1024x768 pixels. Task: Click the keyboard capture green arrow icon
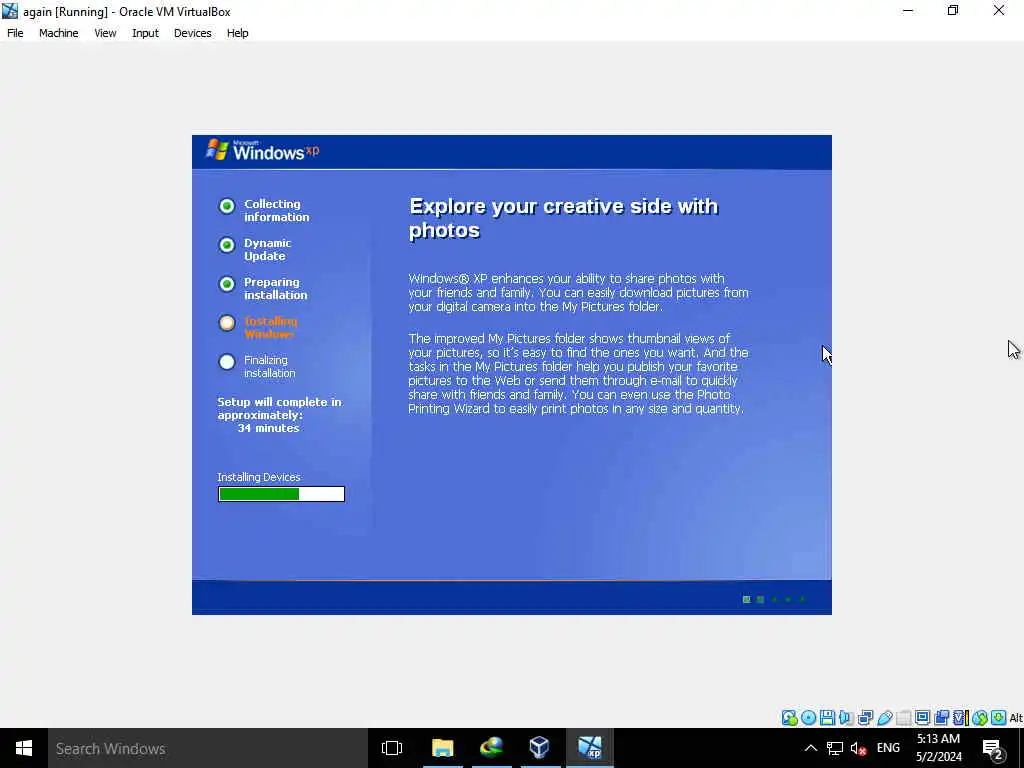coord(999,718)
